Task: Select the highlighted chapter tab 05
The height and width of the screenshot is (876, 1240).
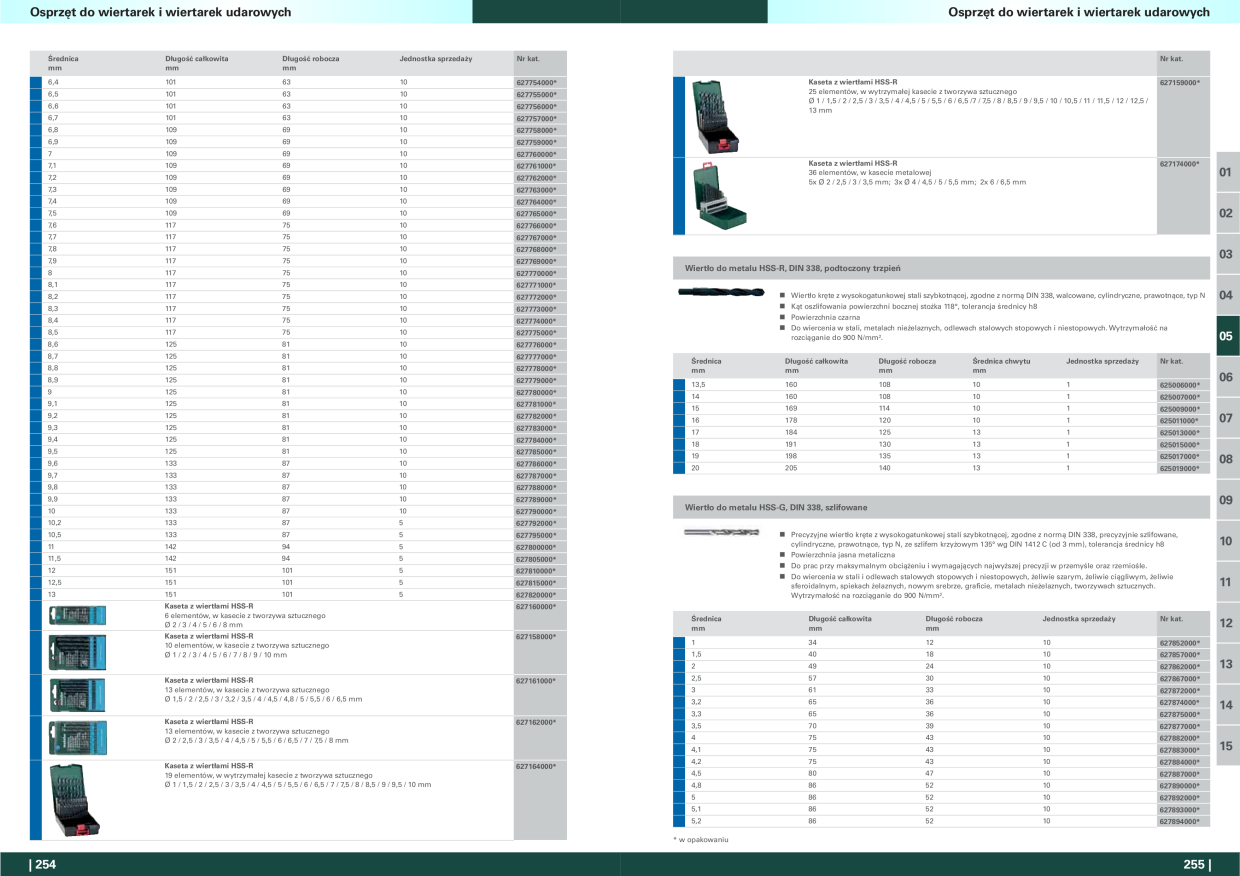Action: coord(1227,337)
